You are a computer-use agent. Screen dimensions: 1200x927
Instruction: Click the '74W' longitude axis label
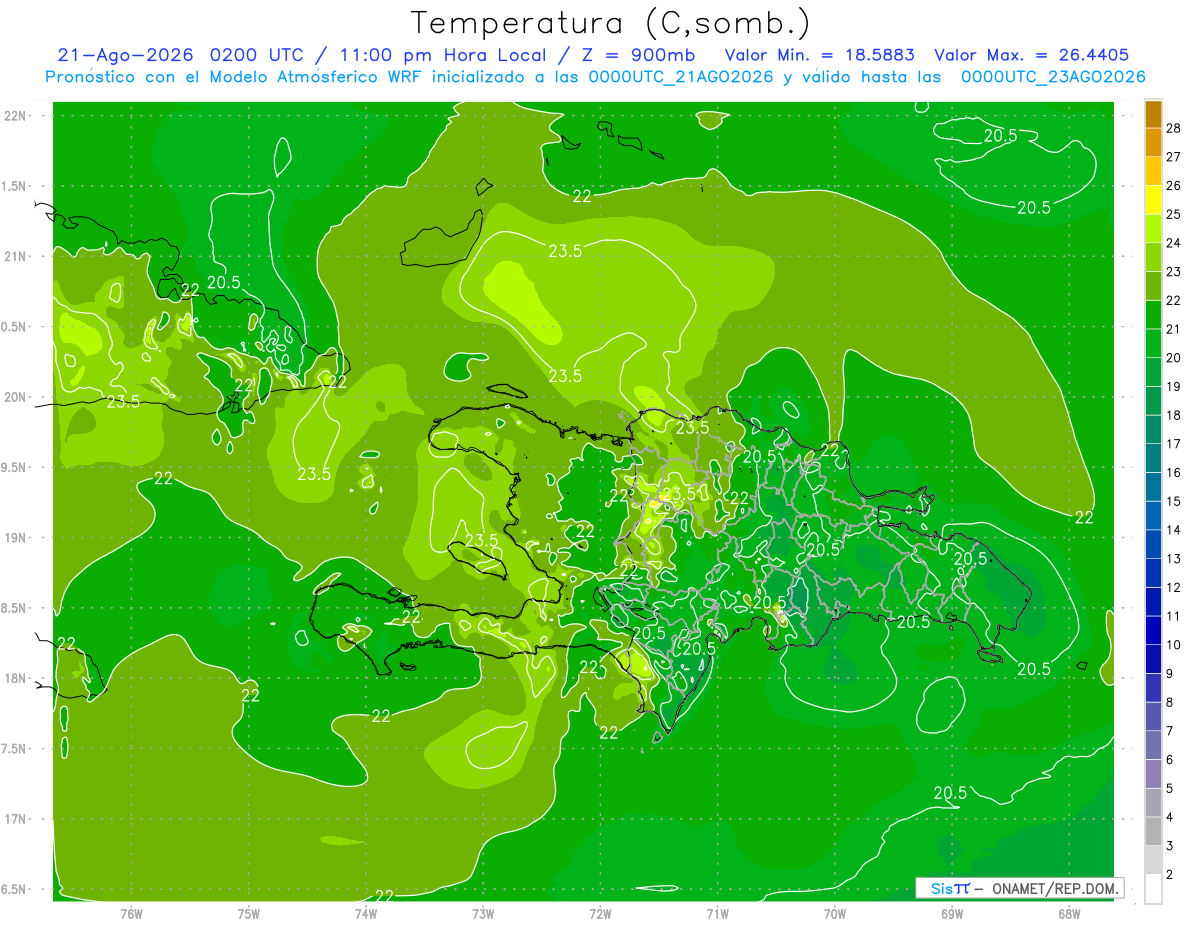pos(366,914)
